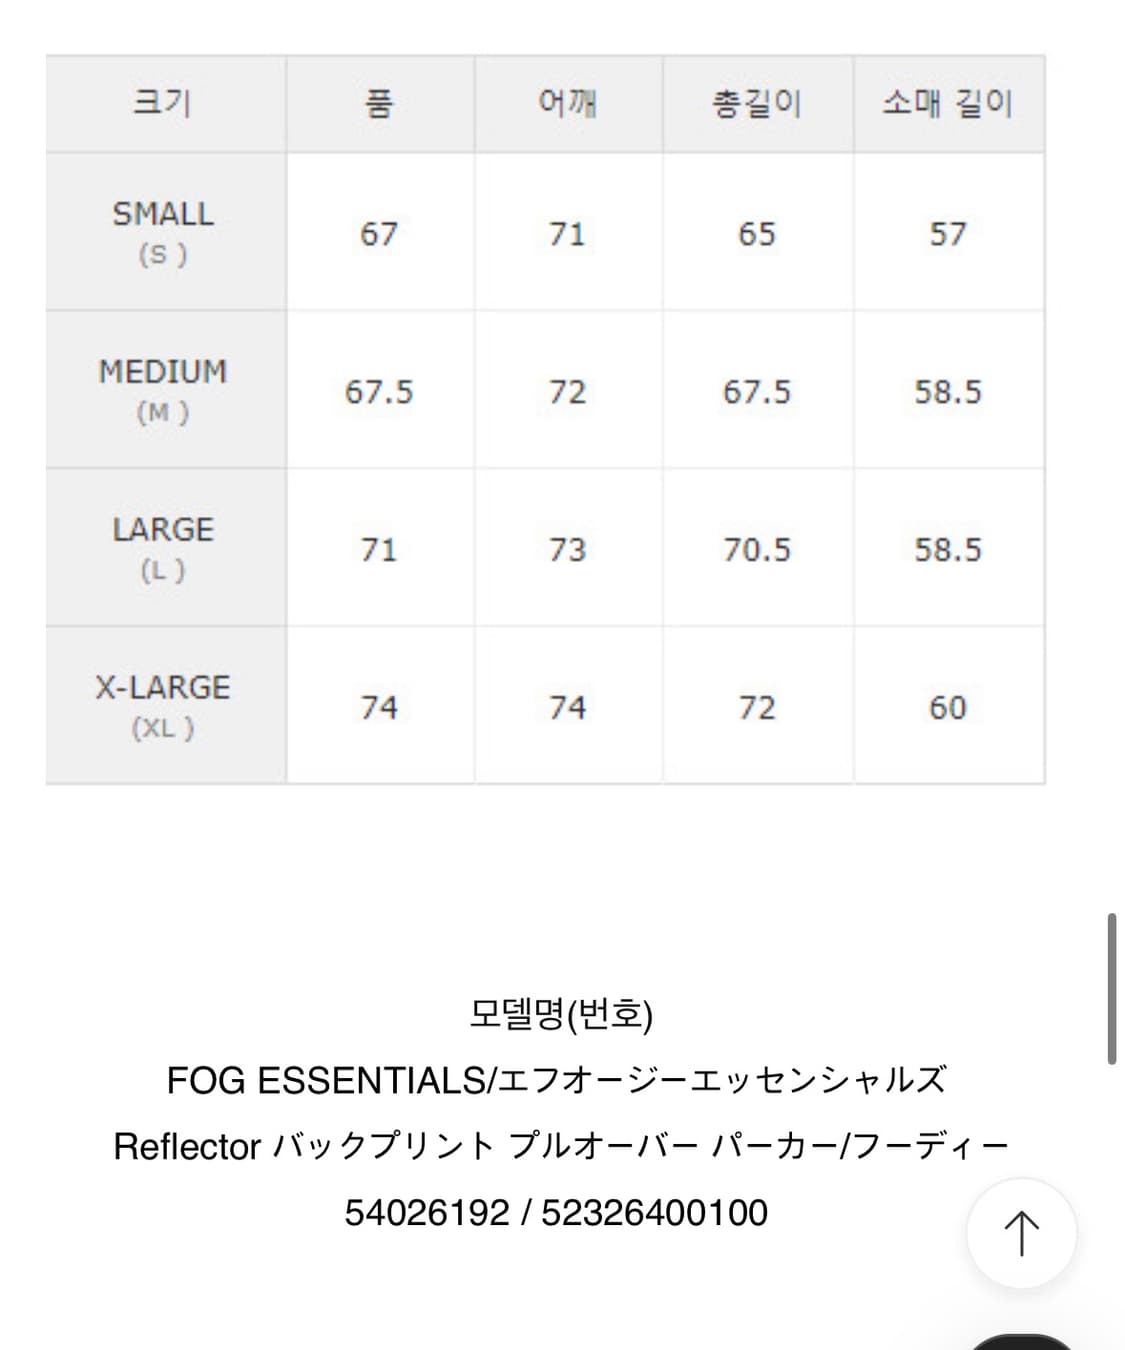Select the 총길이 column header
Image resolution: width=1125 pixels, height=1350 pixels.
(757, 103)
